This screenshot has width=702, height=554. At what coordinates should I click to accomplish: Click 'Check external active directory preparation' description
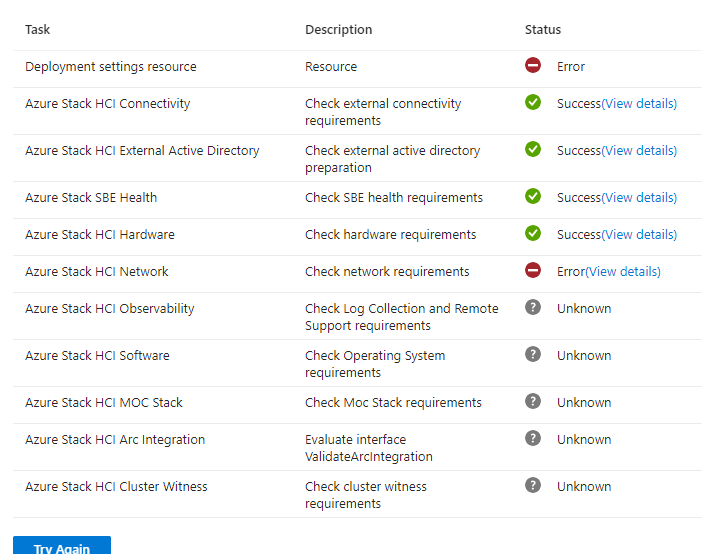coord(393,159)
